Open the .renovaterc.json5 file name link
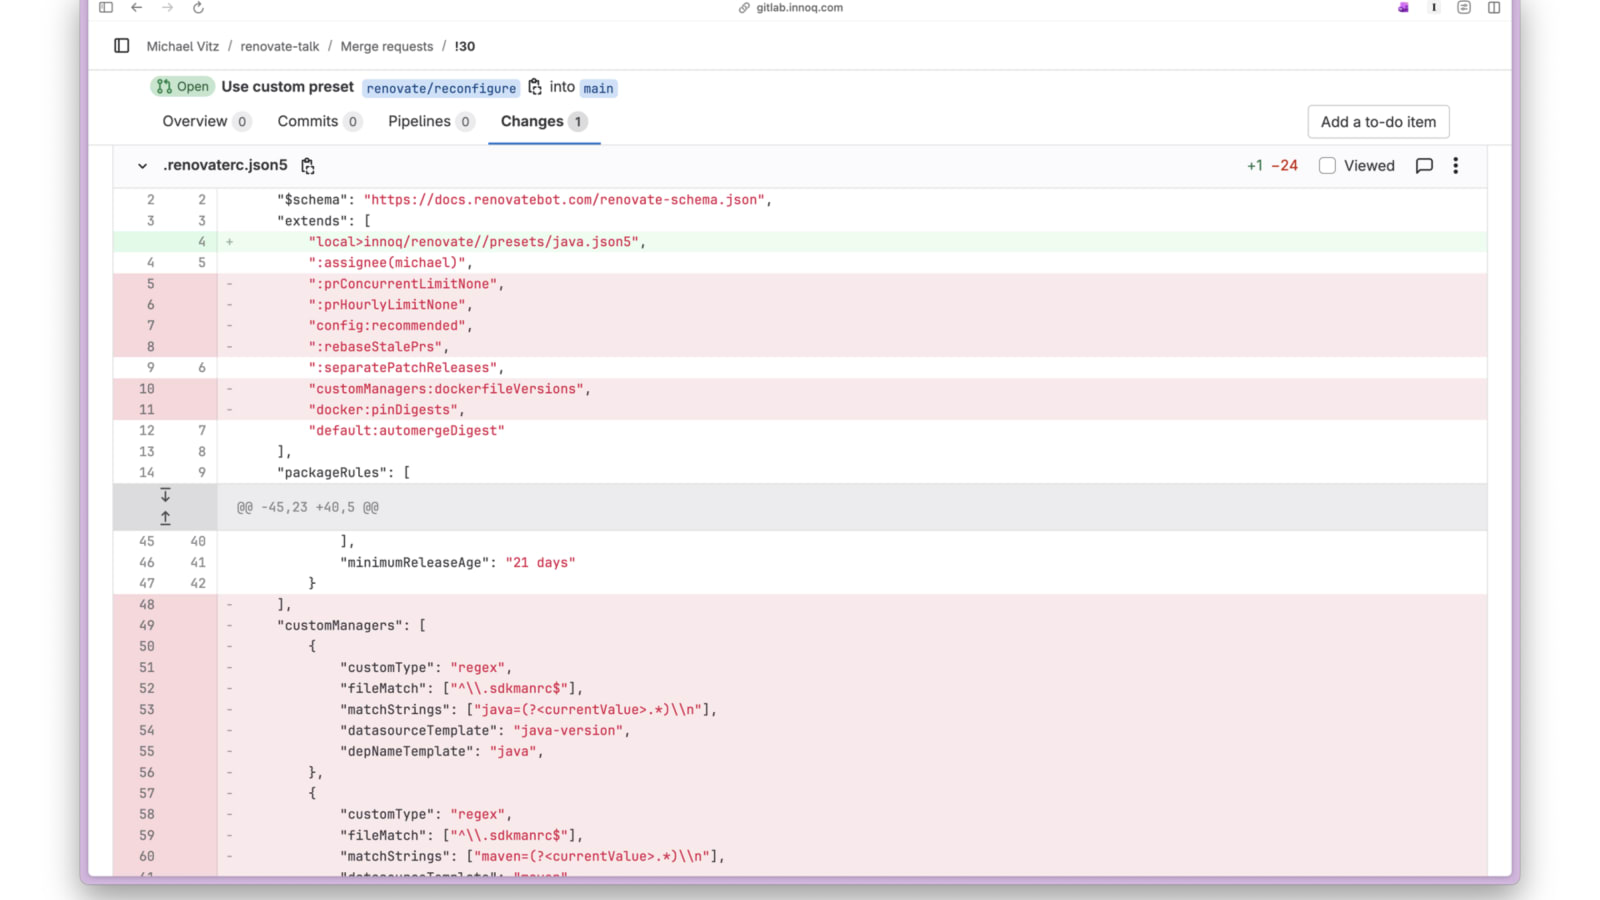The image size is (1600, 900). click(225, 165)
